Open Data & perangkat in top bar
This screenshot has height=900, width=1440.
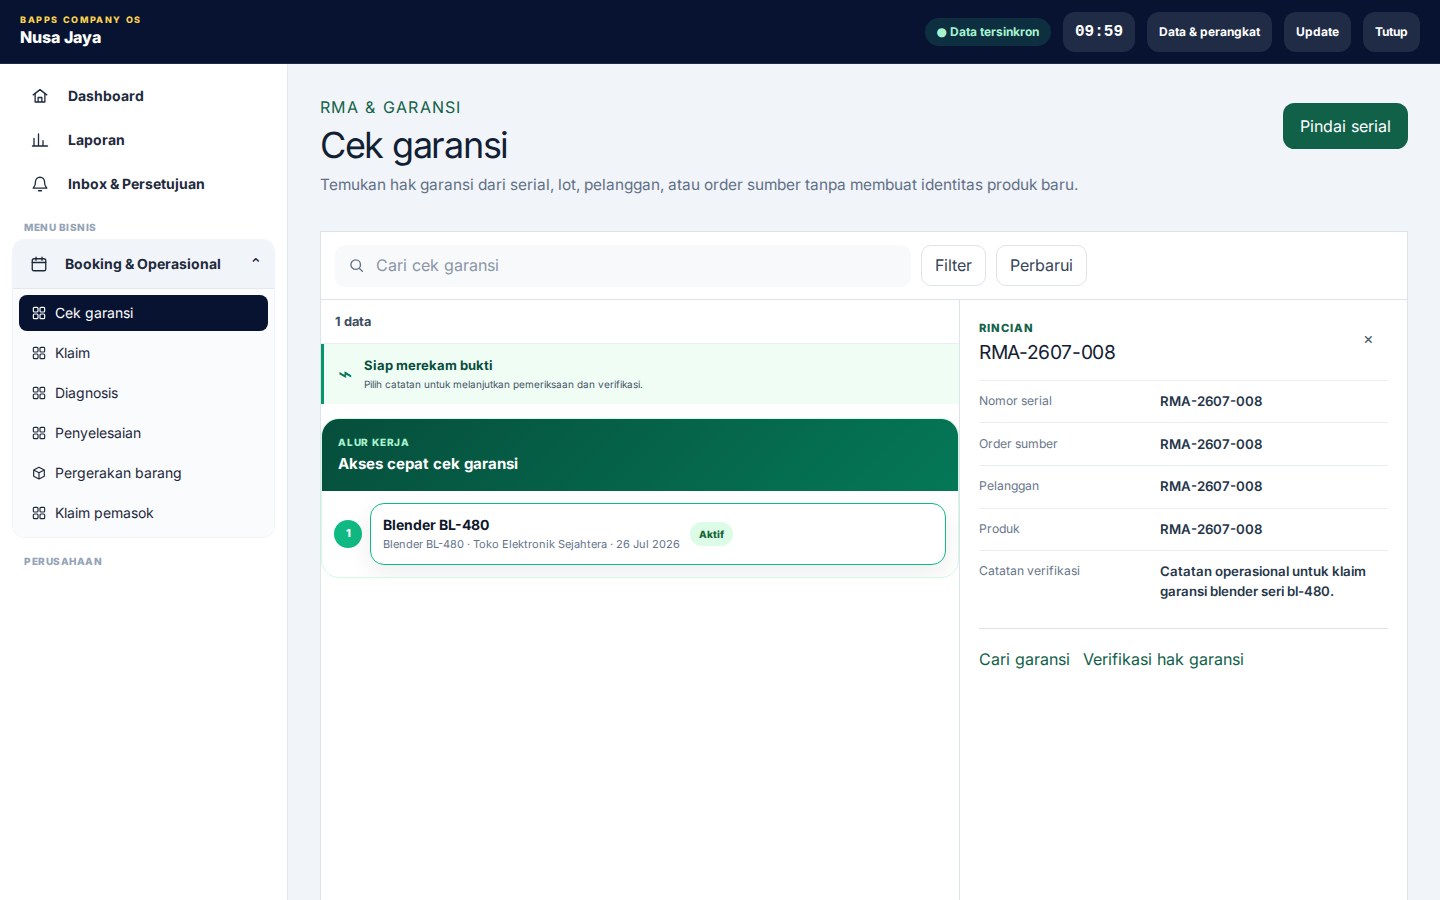[x=1209, y=32]
